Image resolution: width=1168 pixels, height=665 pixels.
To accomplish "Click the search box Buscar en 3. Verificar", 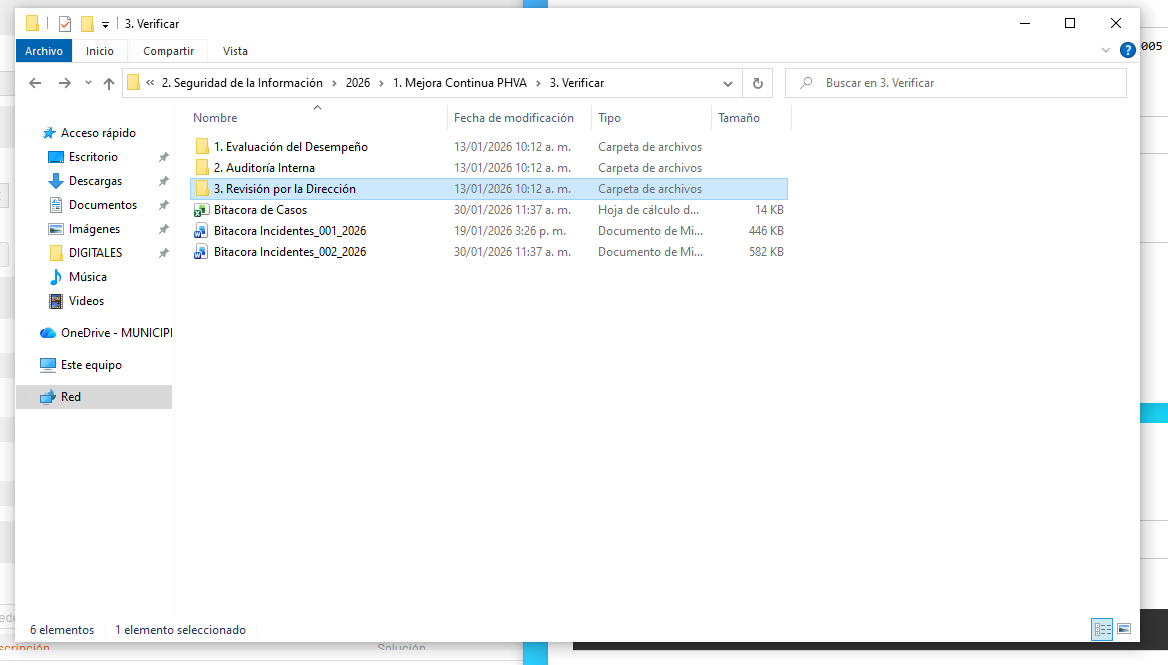I will [956, 83].
